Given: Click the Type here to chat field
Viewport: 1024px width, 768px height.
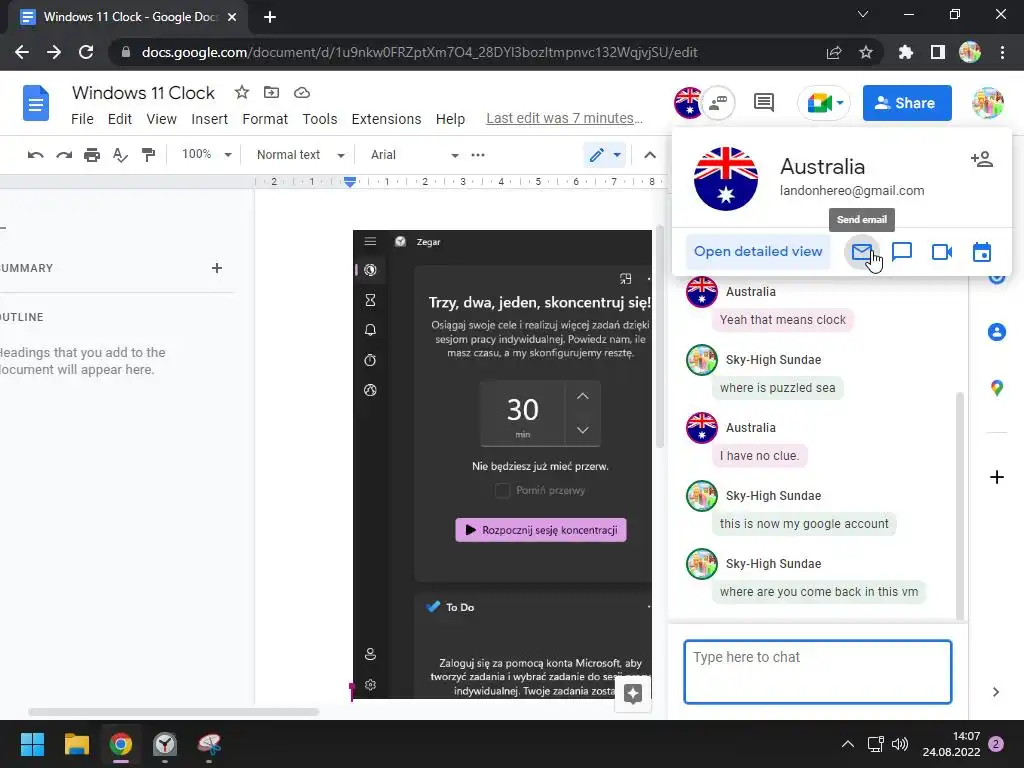Looking at the screenshot, I should tap(818, 672).
